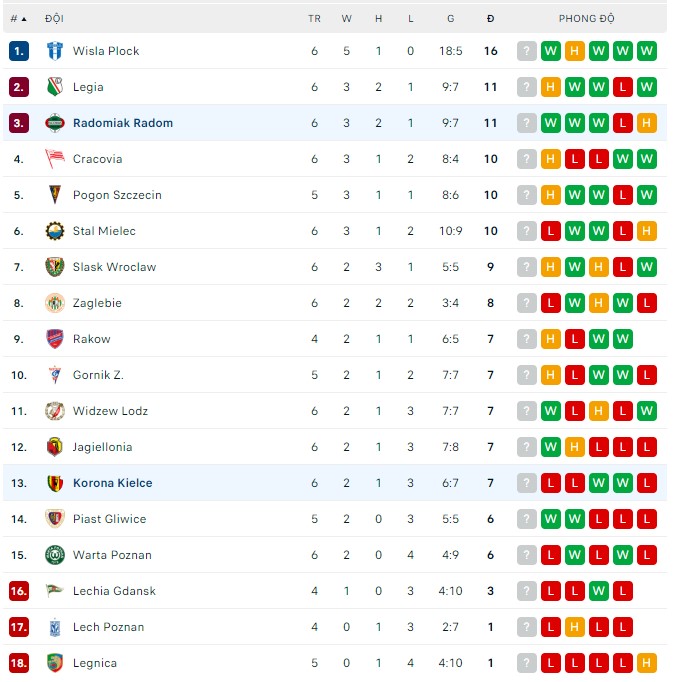This screenshot has height=682, width=676.
Task: Click the Lechia Gdansk club logo
Action: coord(55,591)
